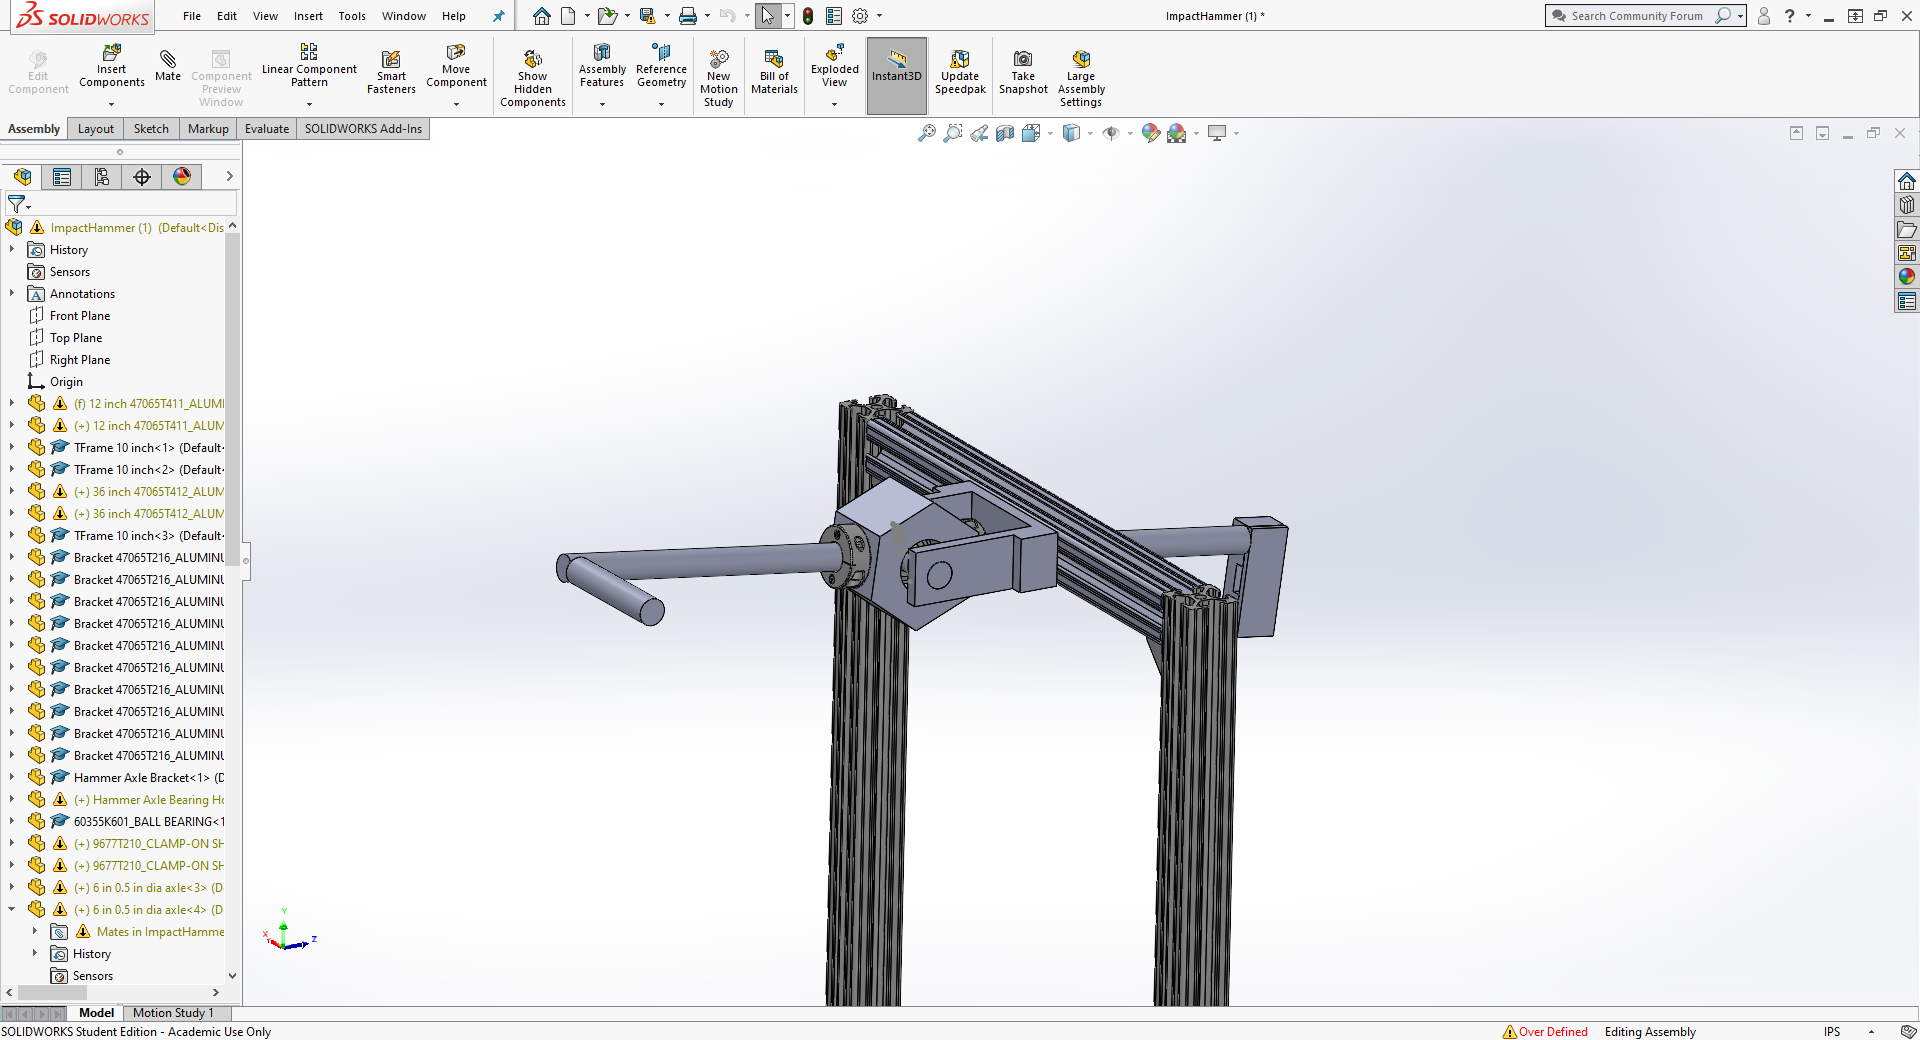The image size is (1920, 1040).
Task: Open Assembly Features tool
Action: click(602, 66)
